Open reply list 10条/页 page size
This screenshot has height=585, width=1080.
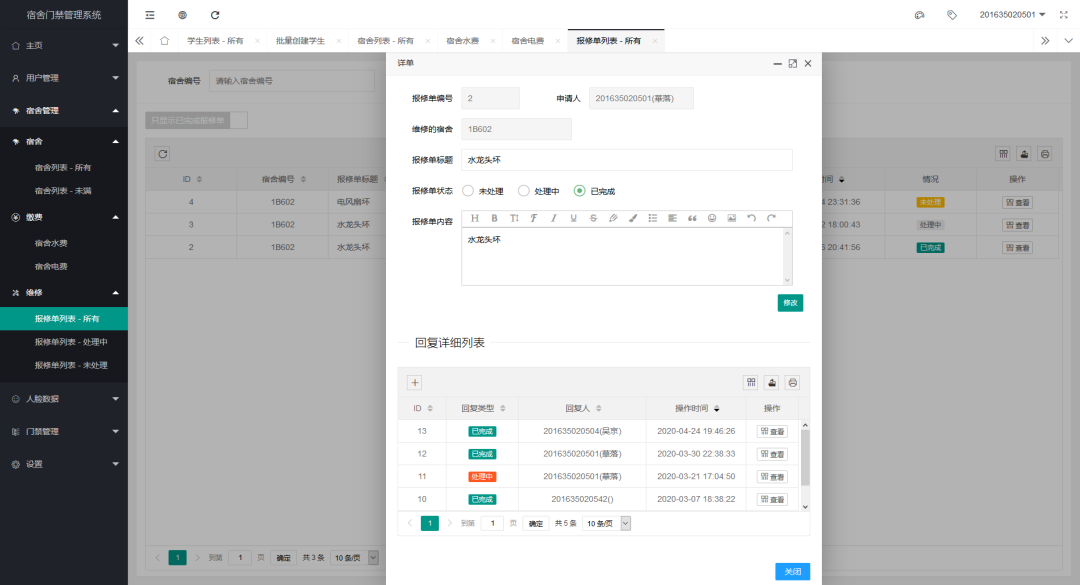(x=606, y=524)
